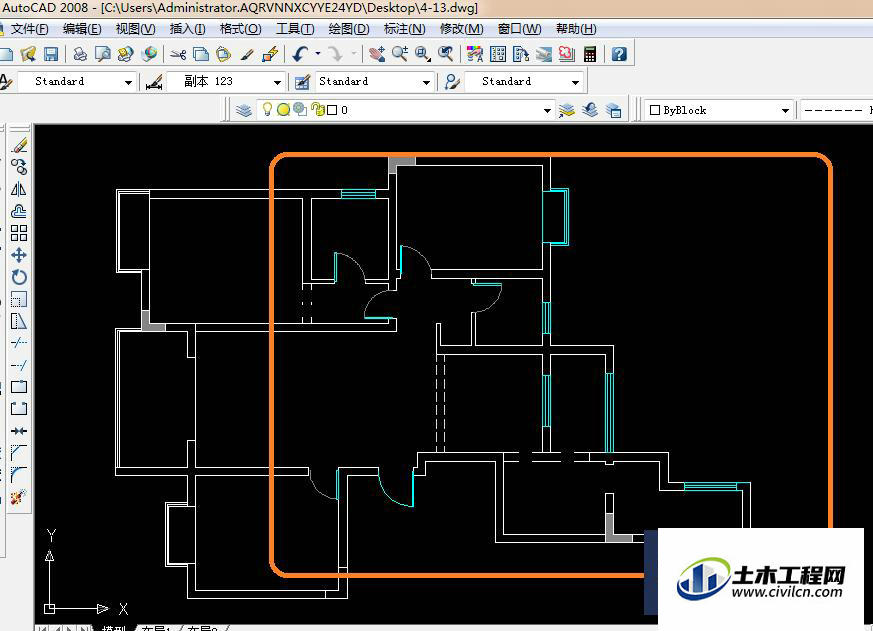Open the QuickCalc calculator icon
873x631 pixels.
click(590, 54)
